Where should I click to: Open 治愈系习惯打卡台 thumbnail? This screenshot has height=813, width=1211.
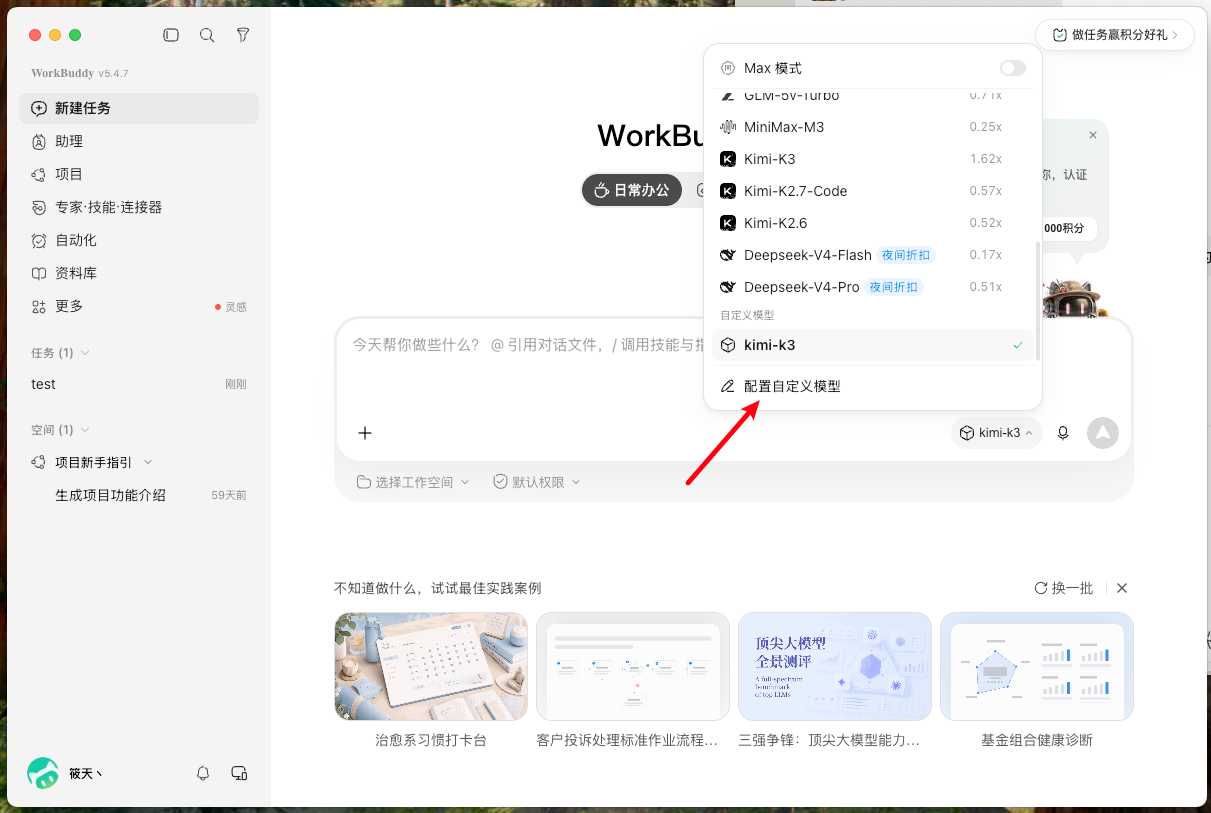(431, 667)
